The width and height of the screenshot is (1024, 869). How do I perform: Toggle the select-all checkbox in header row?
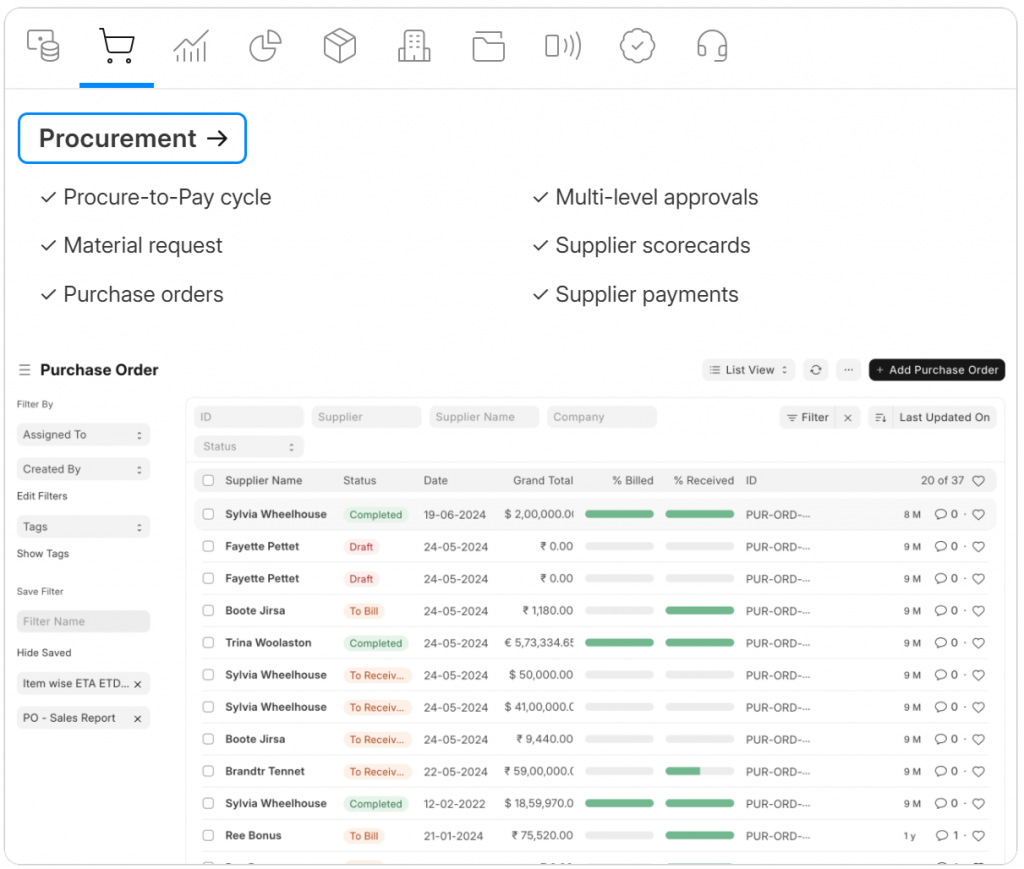(208, 481)
